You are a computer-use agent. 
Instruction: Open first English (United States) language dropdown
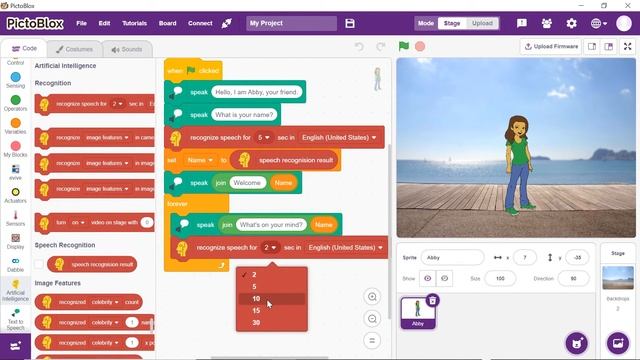[x=339, y=138]
